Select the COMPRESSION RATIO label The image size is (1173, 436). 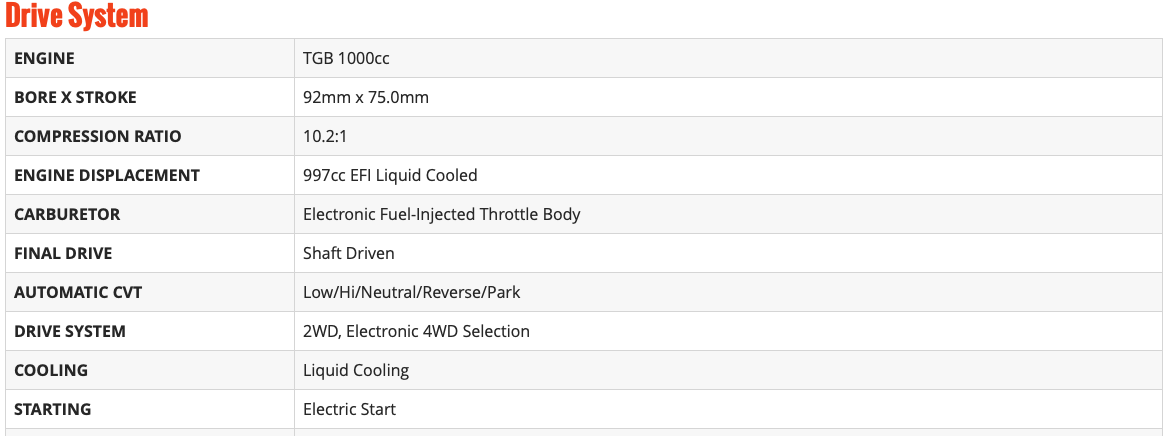(98, 136)
